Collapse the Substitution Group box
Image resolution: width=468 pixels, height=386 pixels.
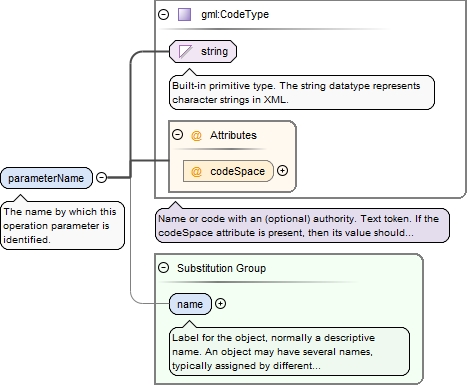coord(163,267)
